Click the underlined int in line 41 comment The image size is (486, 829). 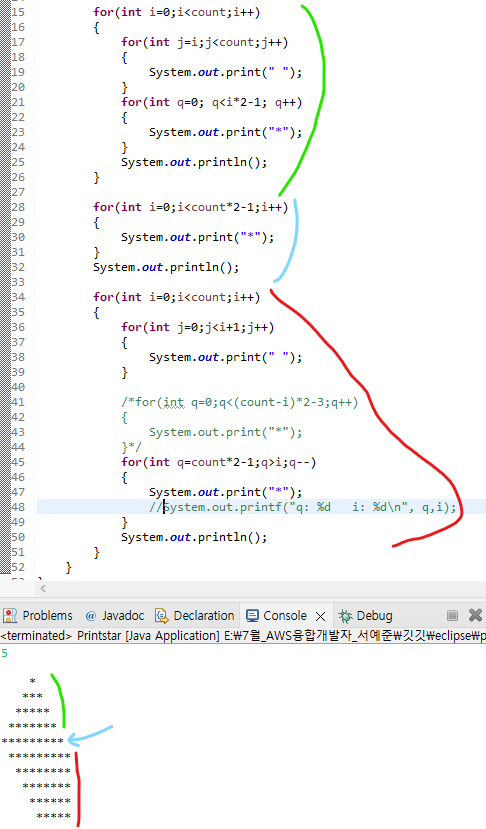[173, 402]
